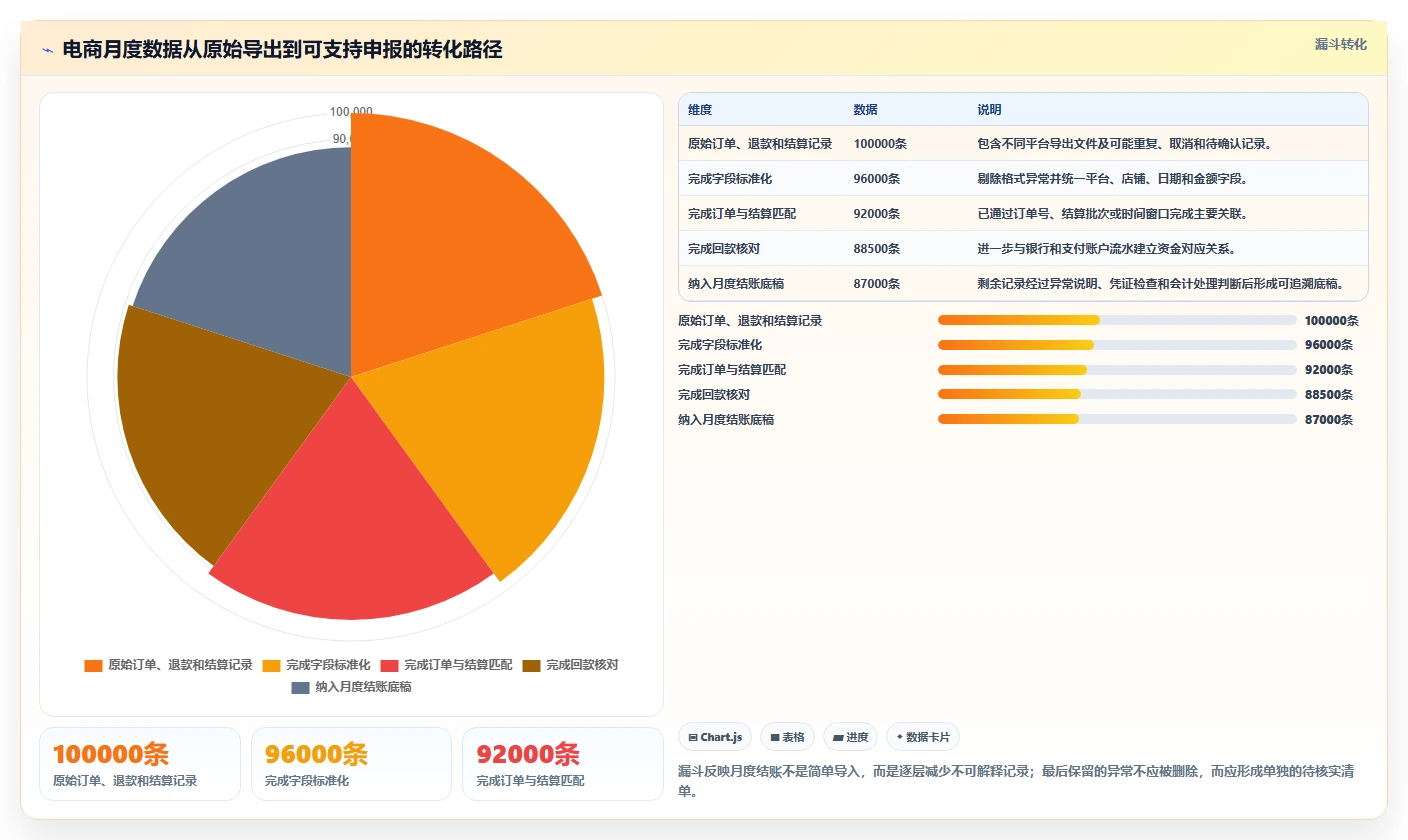This screenshot has width=1408, height=840.
Task: Click the page title 电商月度数据 heading
Action: point(282,50)
